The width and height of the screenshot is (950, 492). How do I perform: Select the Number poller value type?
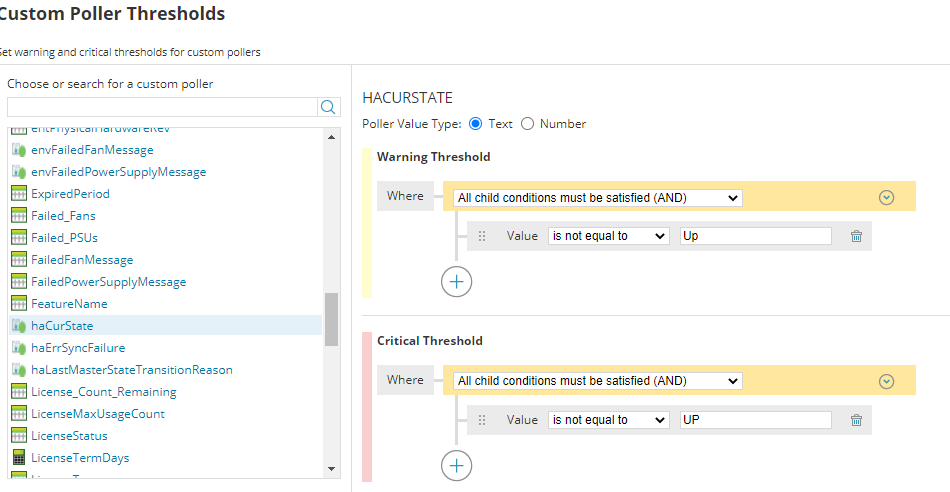click(x=528, y=124)
